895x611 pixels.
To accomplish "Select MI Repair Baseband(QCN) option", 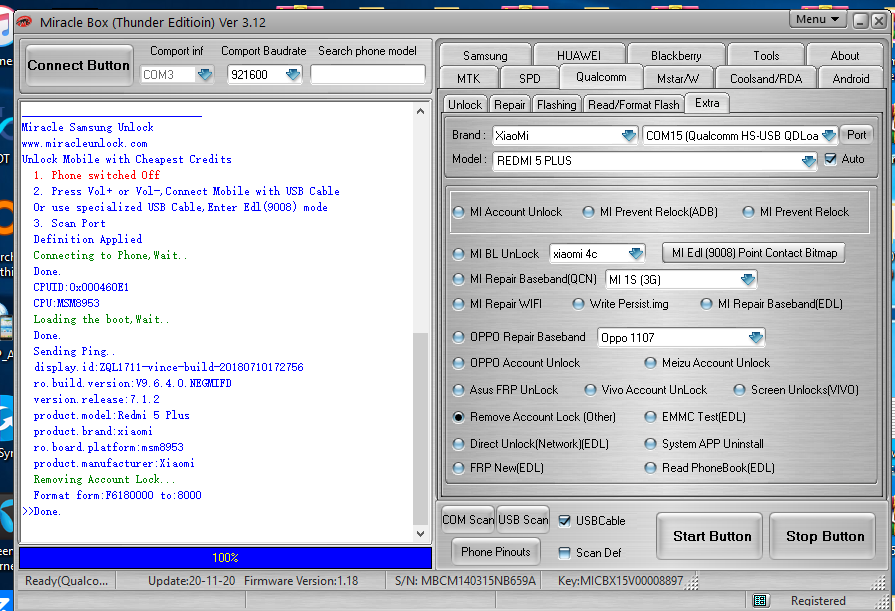I will click(524, 279).
